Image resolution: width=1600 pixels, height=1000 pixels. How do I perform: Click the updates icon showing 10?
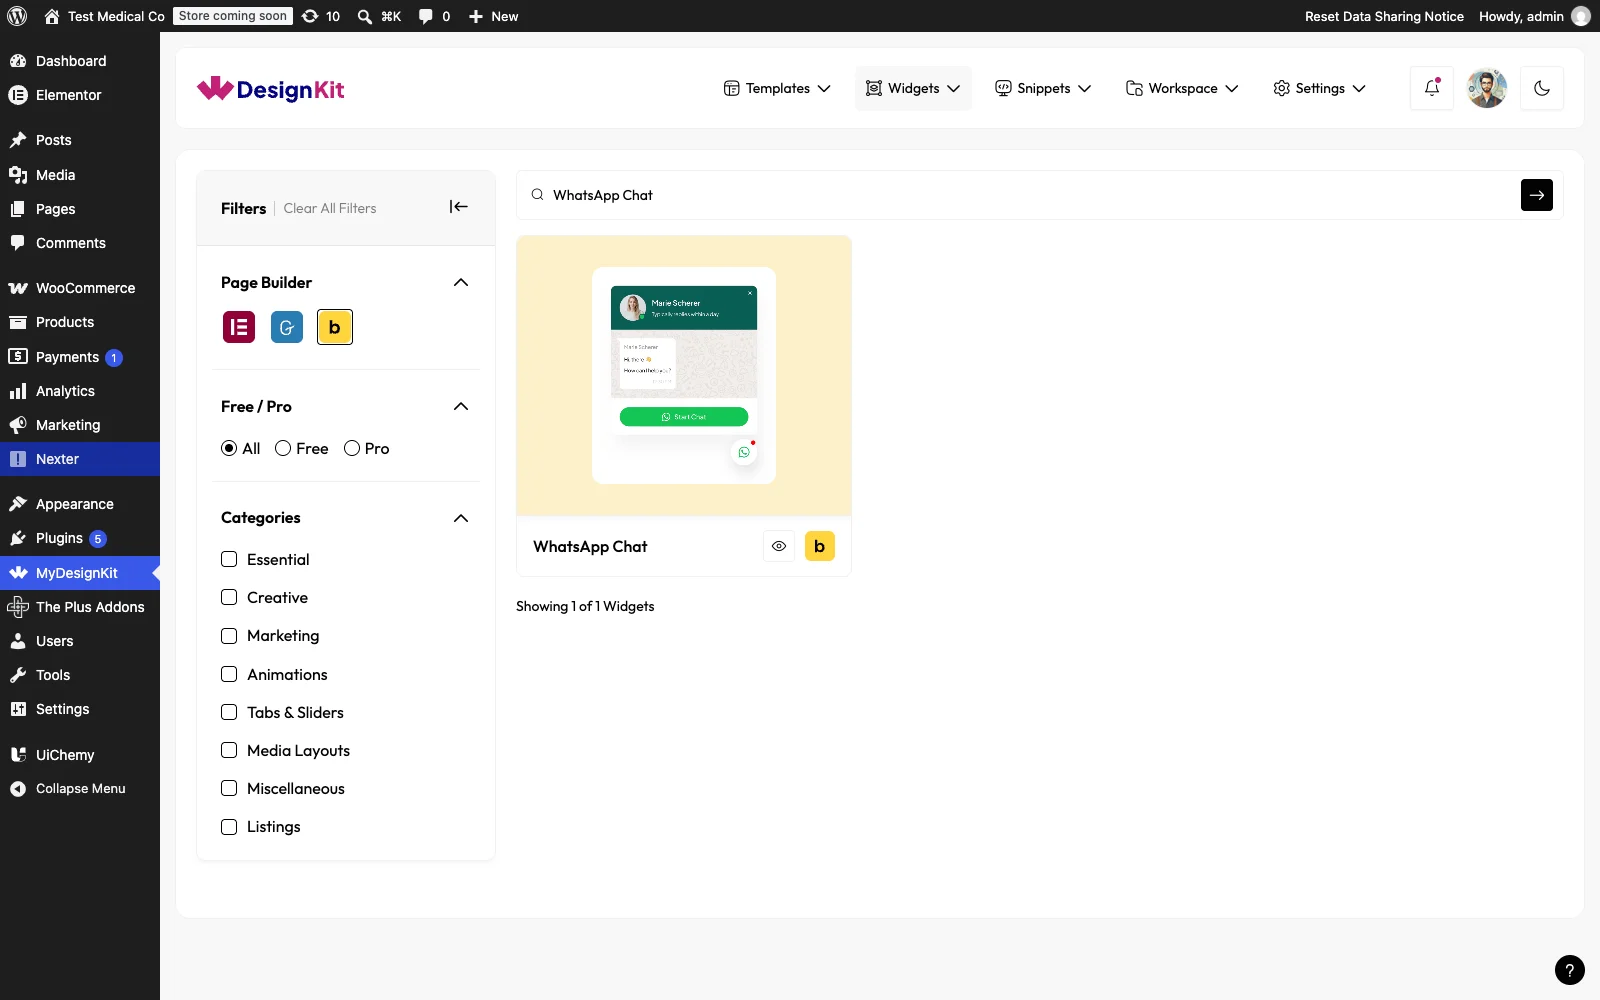[x=321, y=16]
